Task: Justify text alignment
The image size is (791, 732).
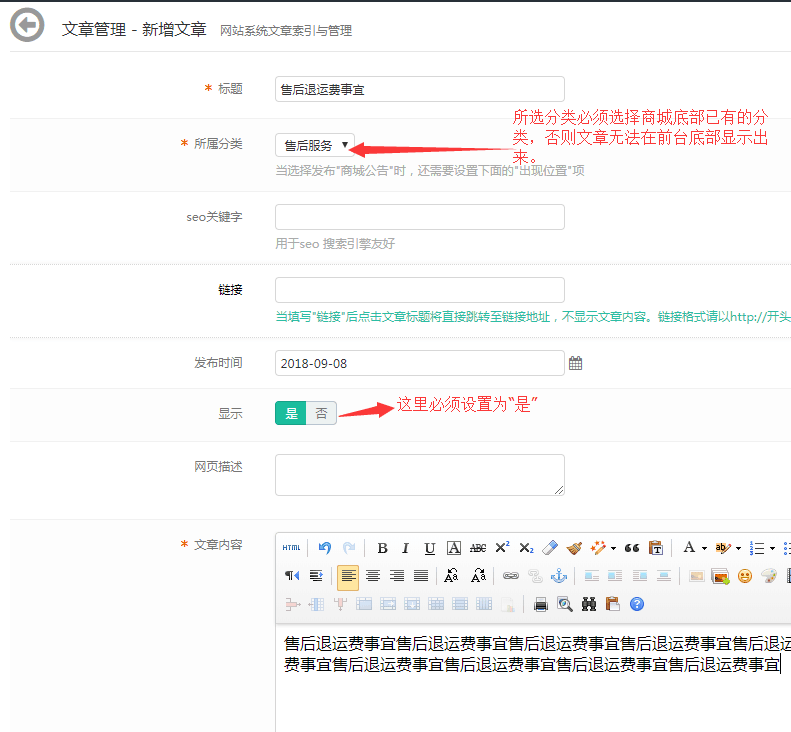Action: (421, 576)
